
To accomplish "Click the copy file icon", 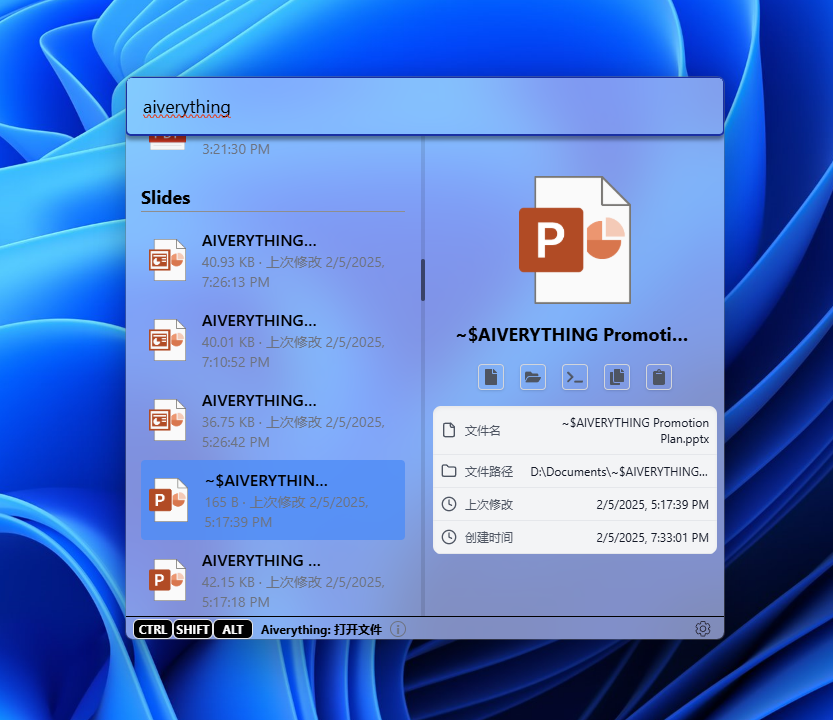I will coord(617,377).
